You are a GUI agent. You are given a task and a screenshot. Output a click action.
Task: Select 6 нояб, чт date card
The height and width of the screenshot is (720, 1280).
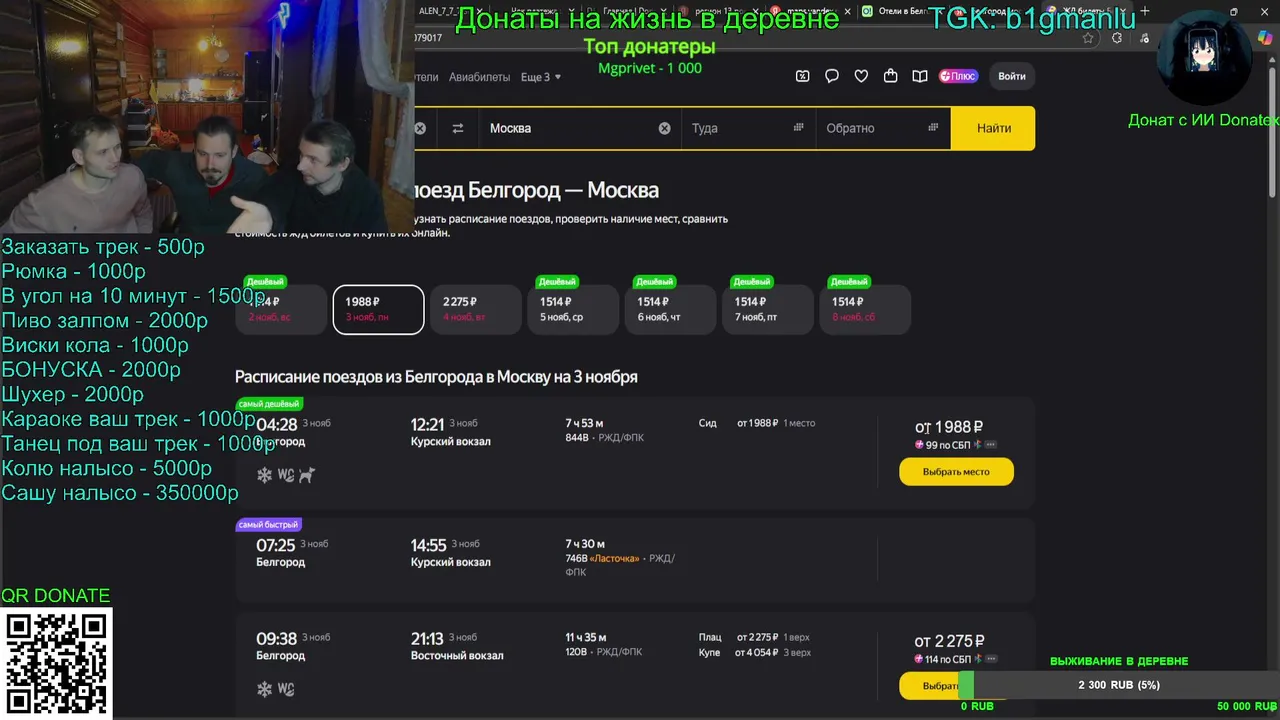670,309
